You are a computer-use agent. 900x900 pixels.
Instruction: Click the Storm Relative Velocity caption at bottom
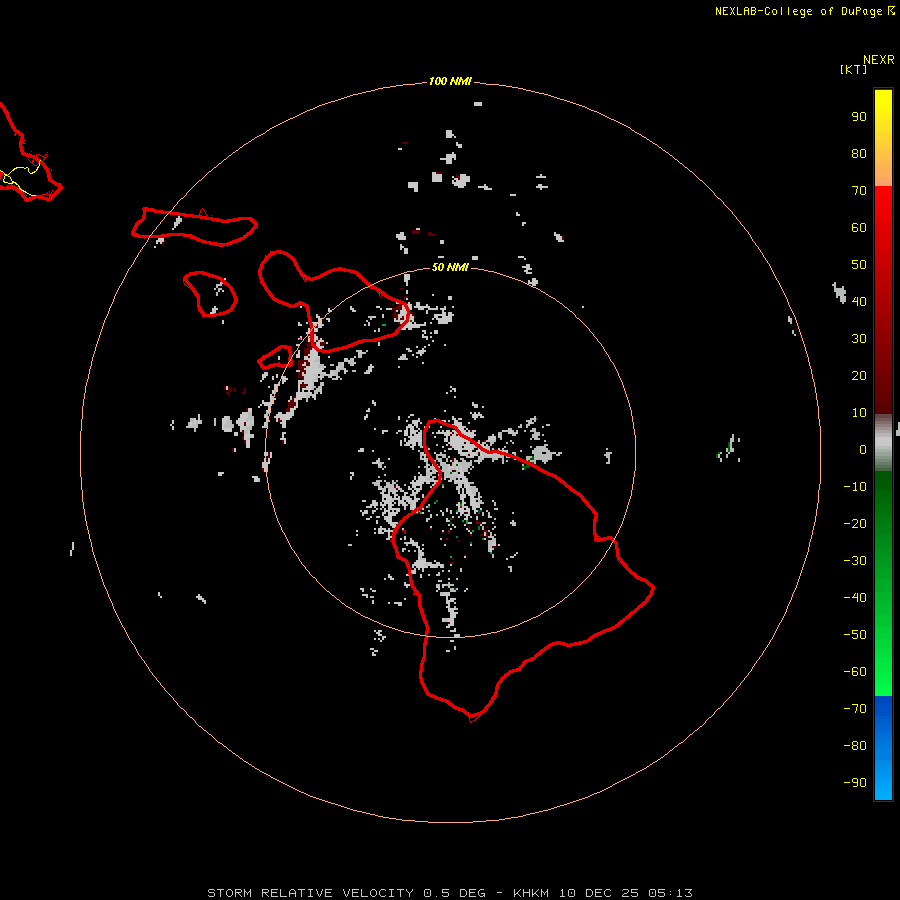pyautogui.click(x=450, y=893)
